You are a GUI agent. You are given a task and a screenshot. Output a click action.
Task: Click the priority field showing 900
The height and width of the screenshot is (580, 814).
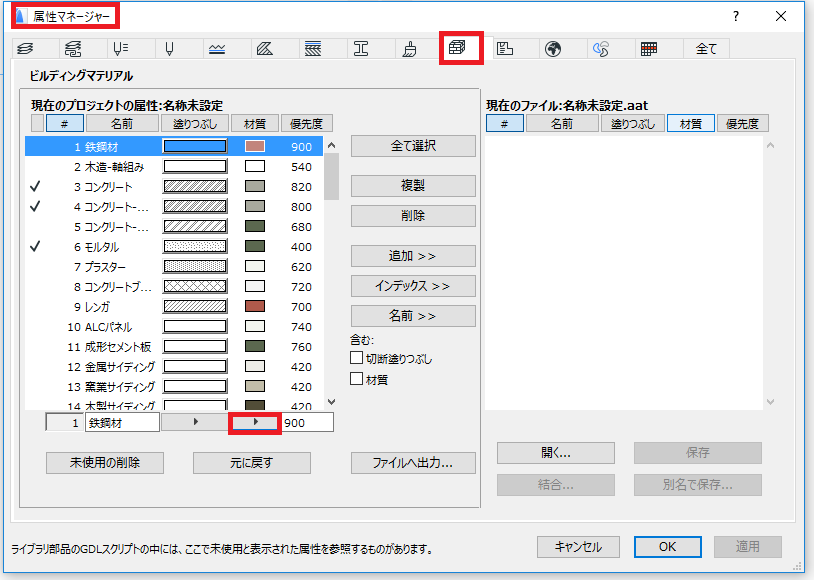coord(307,423)
